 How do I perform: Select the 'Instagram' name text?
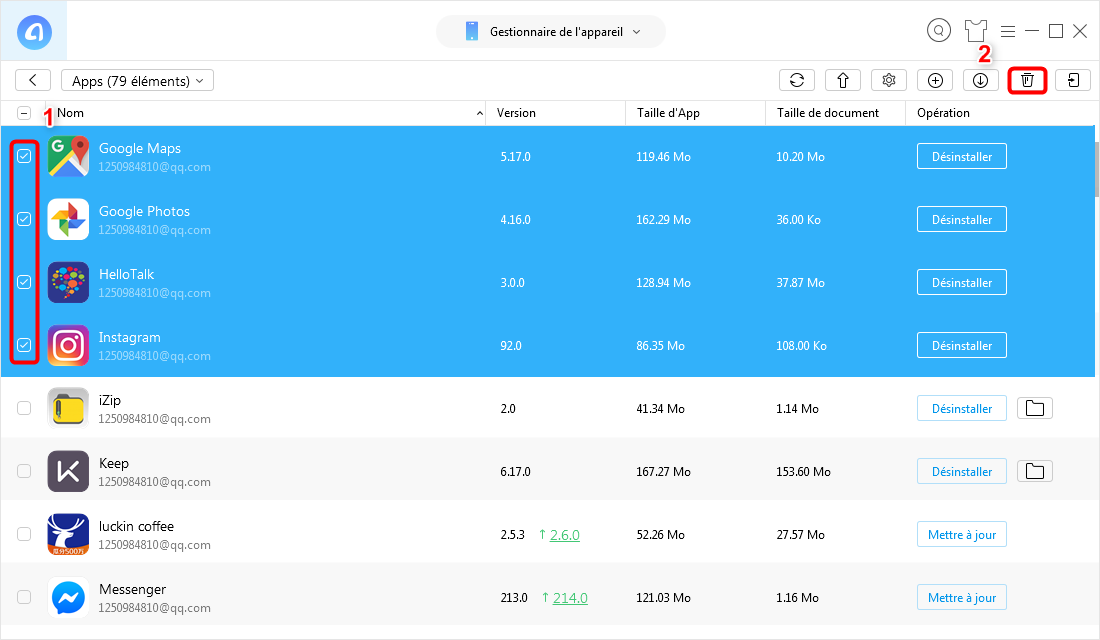[129, 338]
